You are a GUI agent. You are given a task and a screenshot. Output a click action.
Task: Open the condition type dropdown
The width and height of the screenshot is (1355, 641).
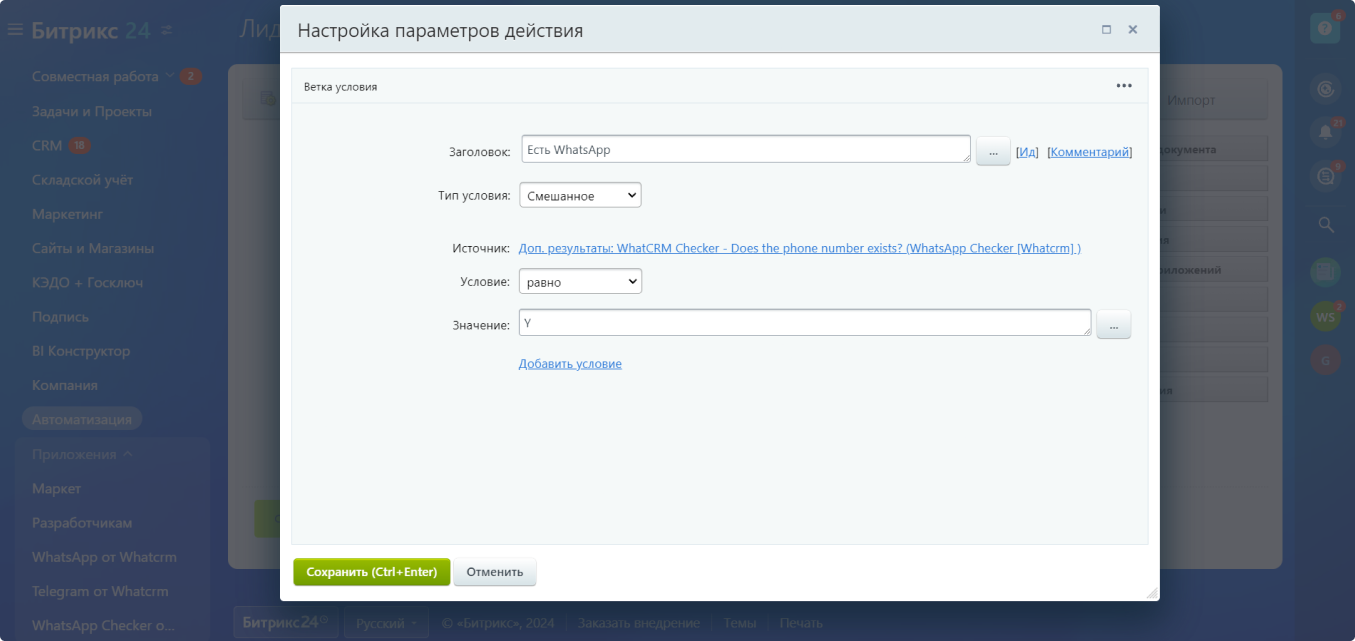tap(580, 195)
